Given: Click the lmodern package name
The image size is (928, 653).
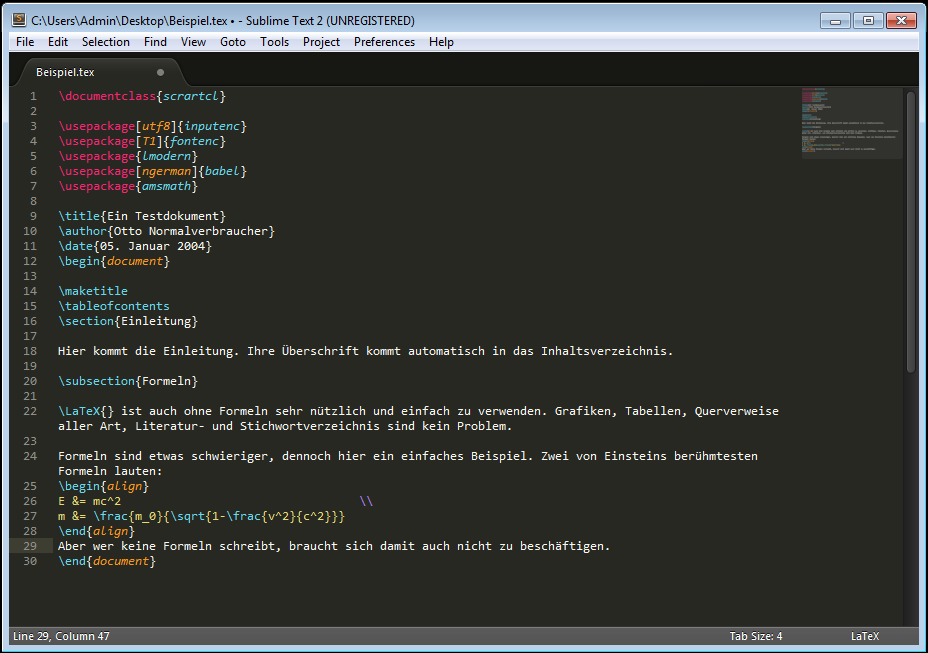Looking at the screenshot, I should point(166,156).
